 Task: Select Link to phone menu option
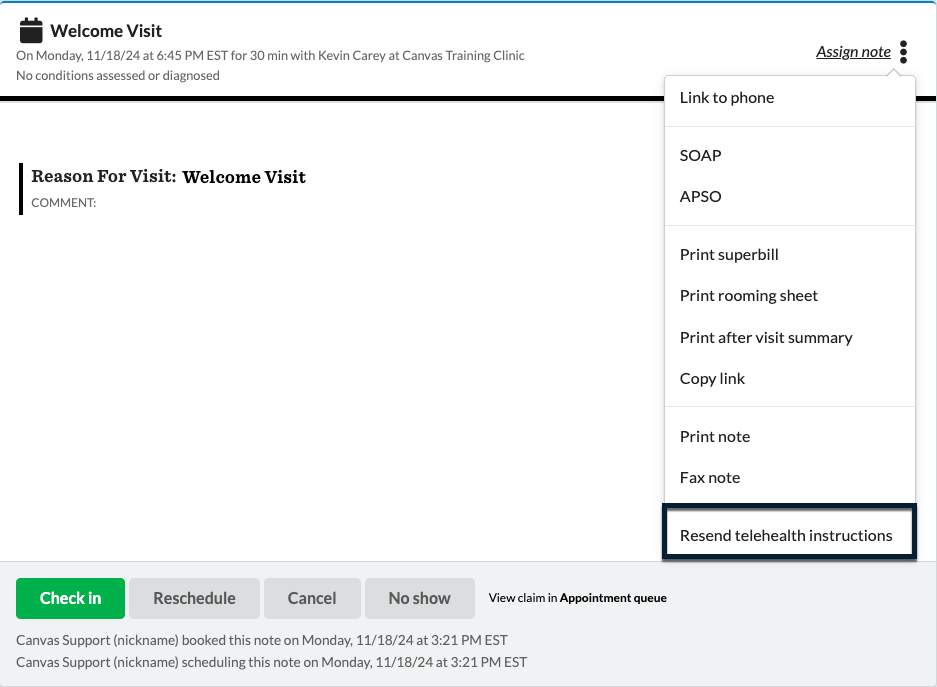point(789,98)
